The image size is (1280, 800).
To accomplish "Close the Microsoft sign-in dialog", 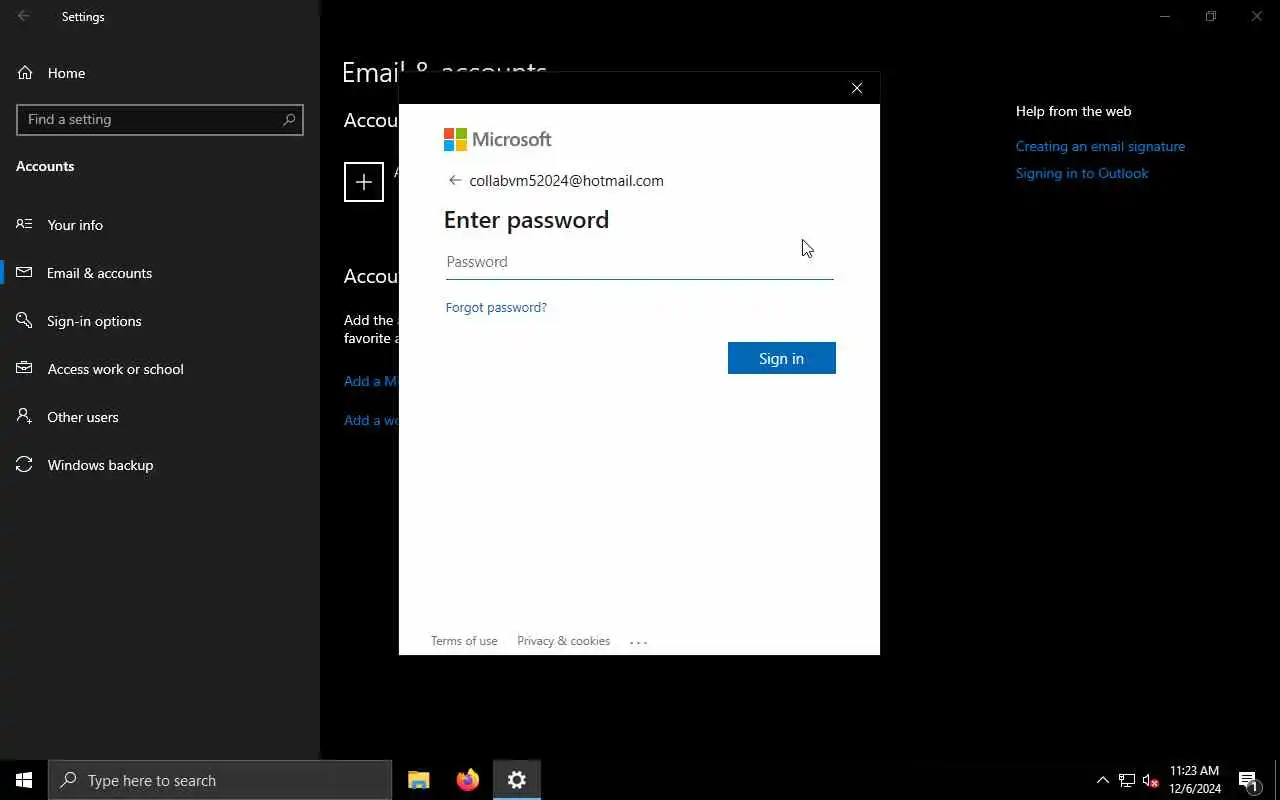I will 857,88.
